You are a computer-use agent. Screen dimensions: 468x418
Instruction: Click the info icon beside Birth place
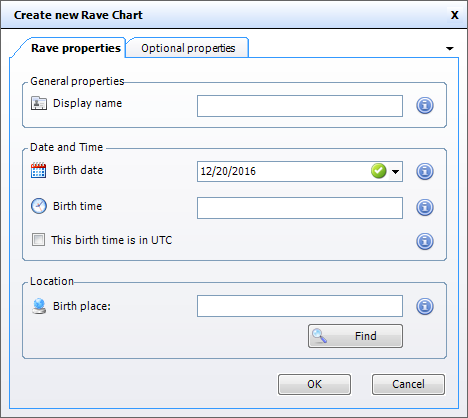[425, 306]
